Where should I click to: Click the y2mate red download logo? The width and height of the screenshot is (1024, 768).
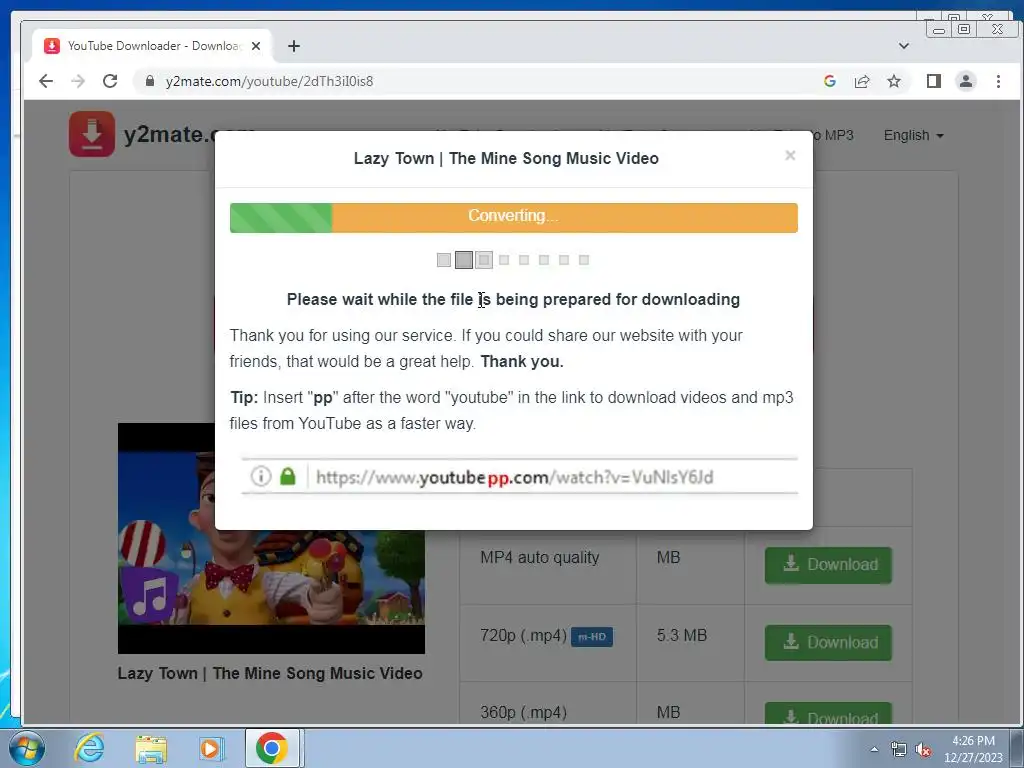(91, 134)
